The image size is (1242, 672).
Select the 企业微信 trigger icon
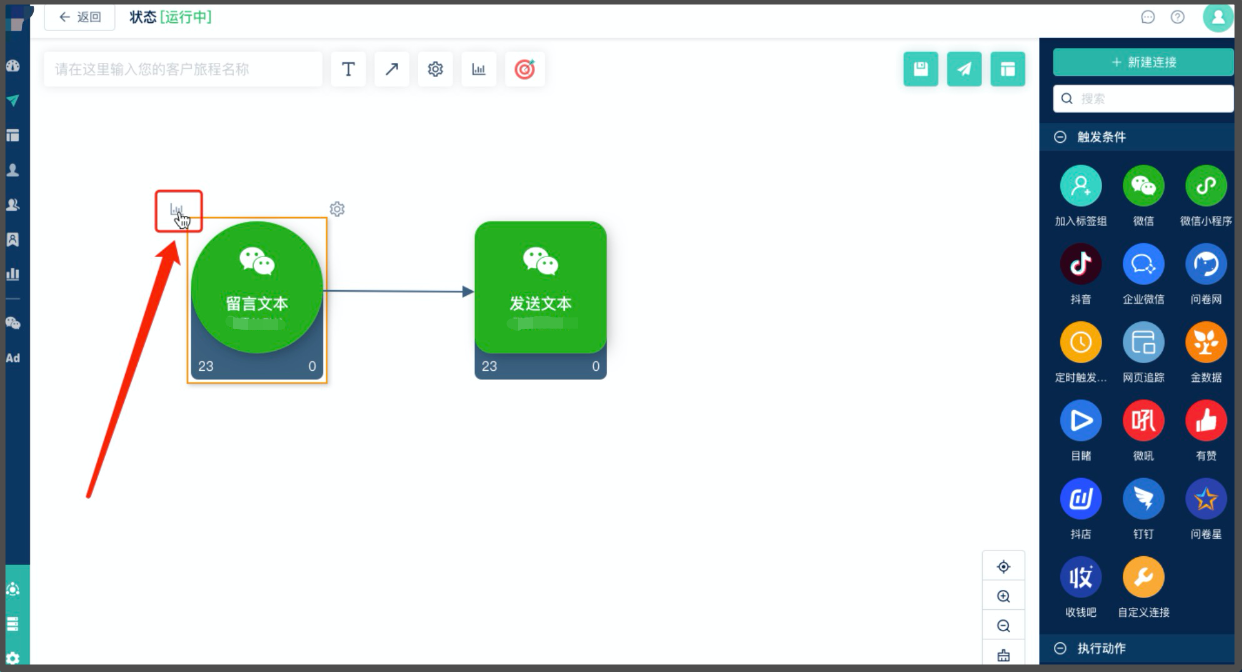tap(1144, 264)
